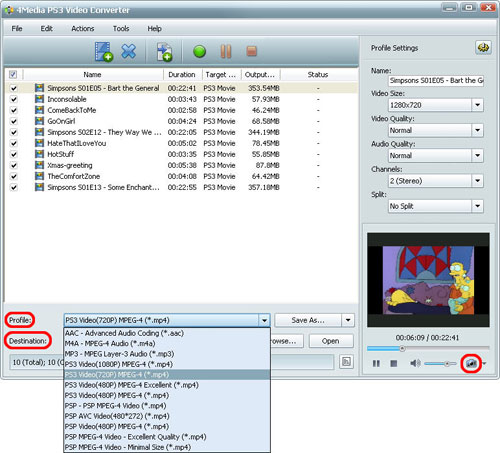
Task: Stop the preview playback
Action: pos(394,363)
